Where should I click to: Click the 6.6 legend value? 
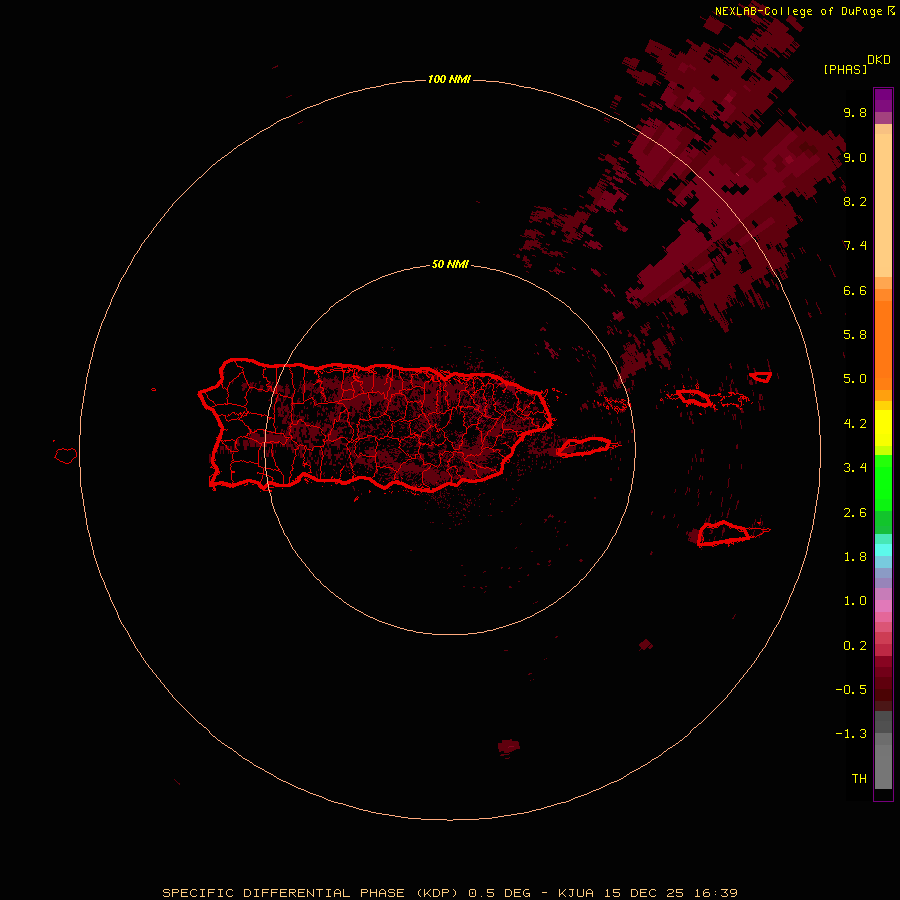[855, 290]
